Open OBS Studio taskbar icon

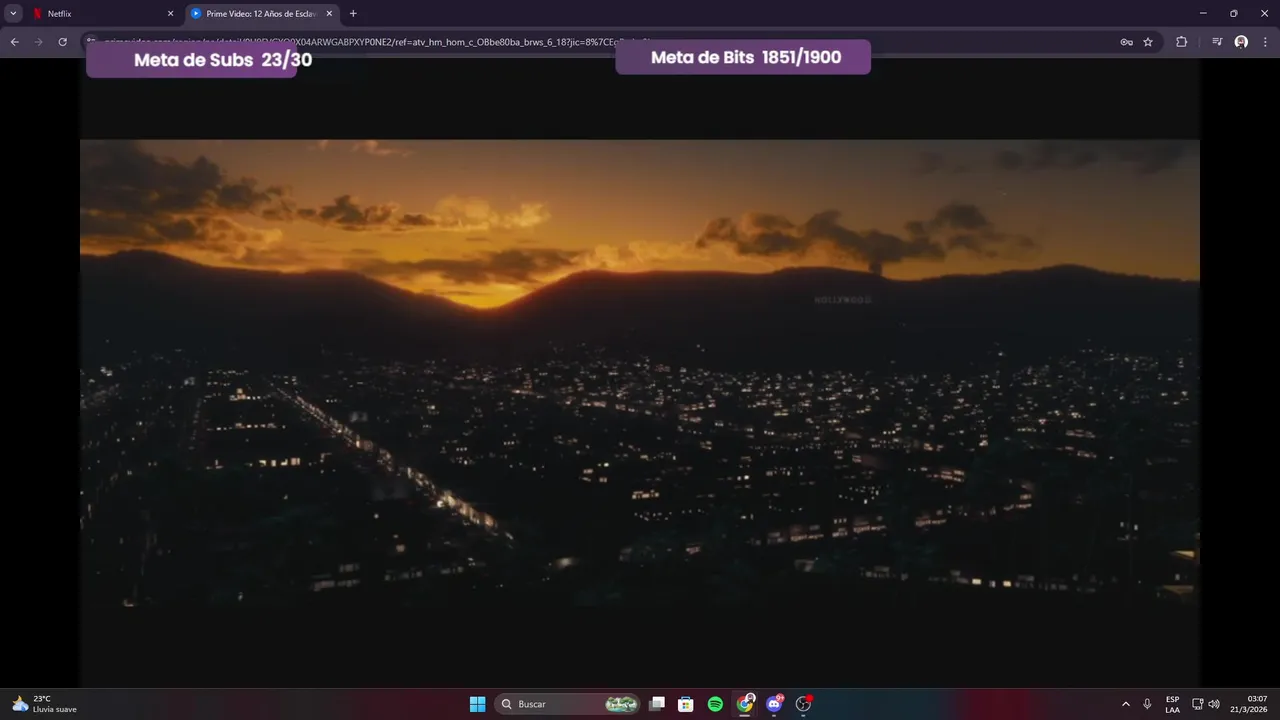pos(803,704)
